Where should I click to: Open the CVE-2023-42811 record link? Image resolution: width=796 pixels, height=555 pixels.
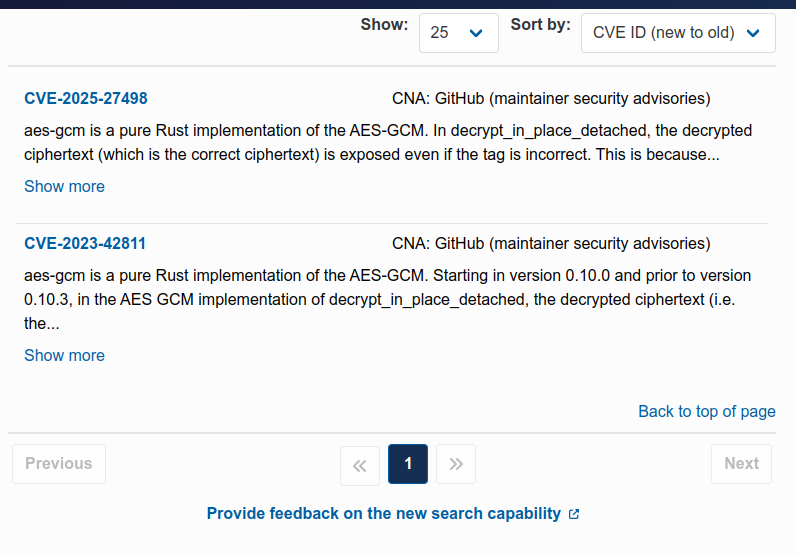tap(85, 244)
